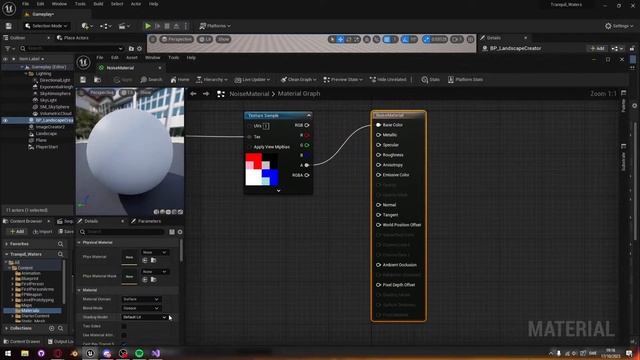Screen dimensions: 640x360
Task: Toggle Use Material Attributes checkbox
Action: coord(124,335)
